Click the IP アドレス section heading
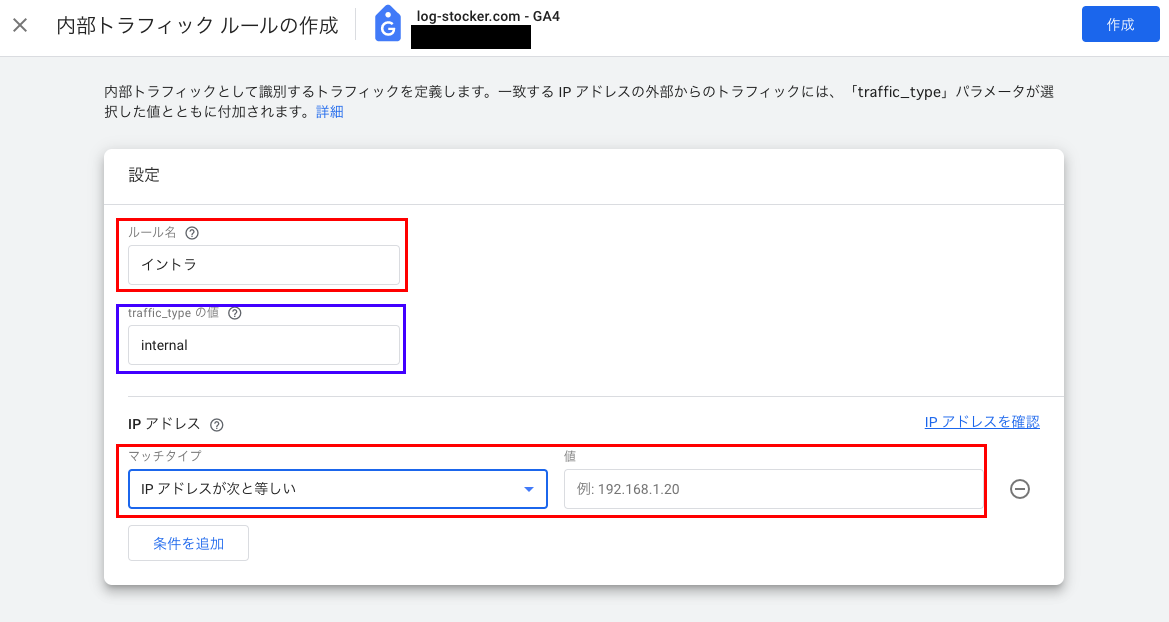 tap(164, 424)
